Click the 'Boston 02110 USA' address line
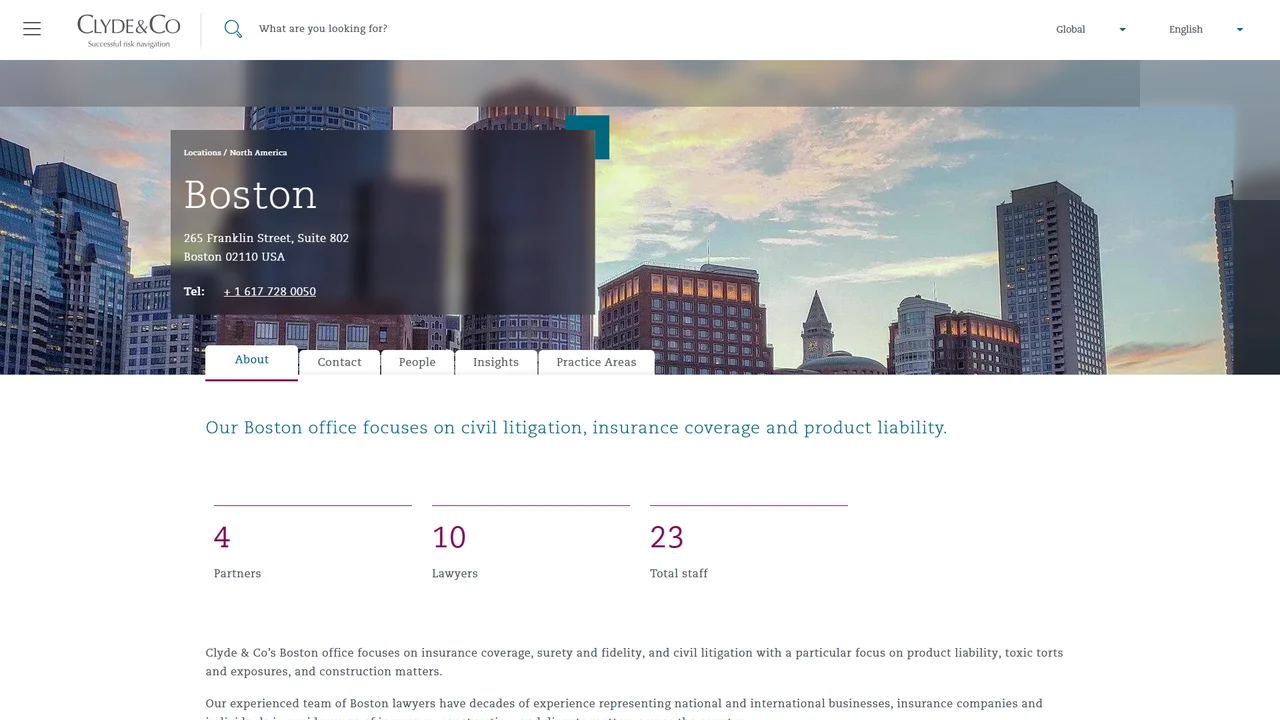The image size is (1280, 720). pos(234,257)
